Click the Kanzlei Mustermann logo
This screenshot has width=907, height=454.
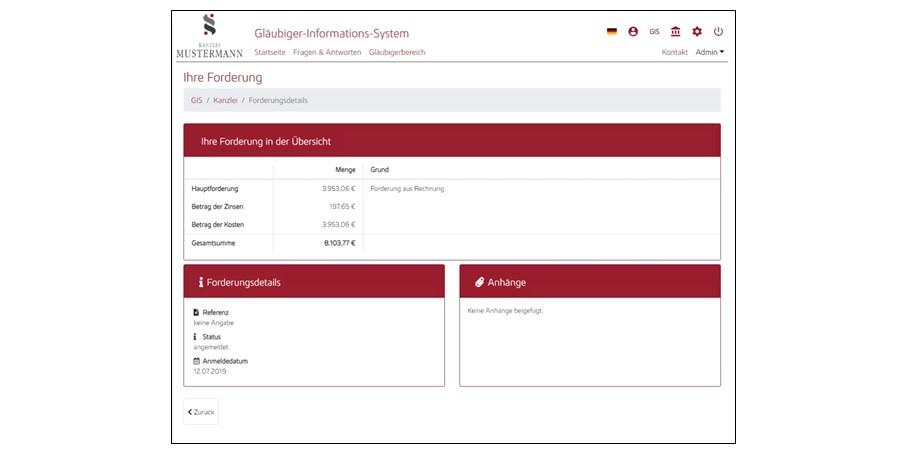point(209,36)
